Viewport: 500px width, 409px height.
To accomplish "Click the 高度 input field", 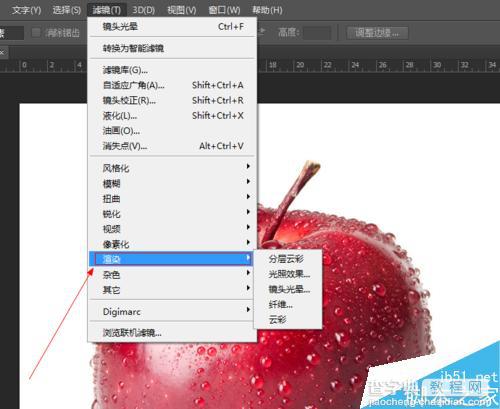I will click(317, 33).
